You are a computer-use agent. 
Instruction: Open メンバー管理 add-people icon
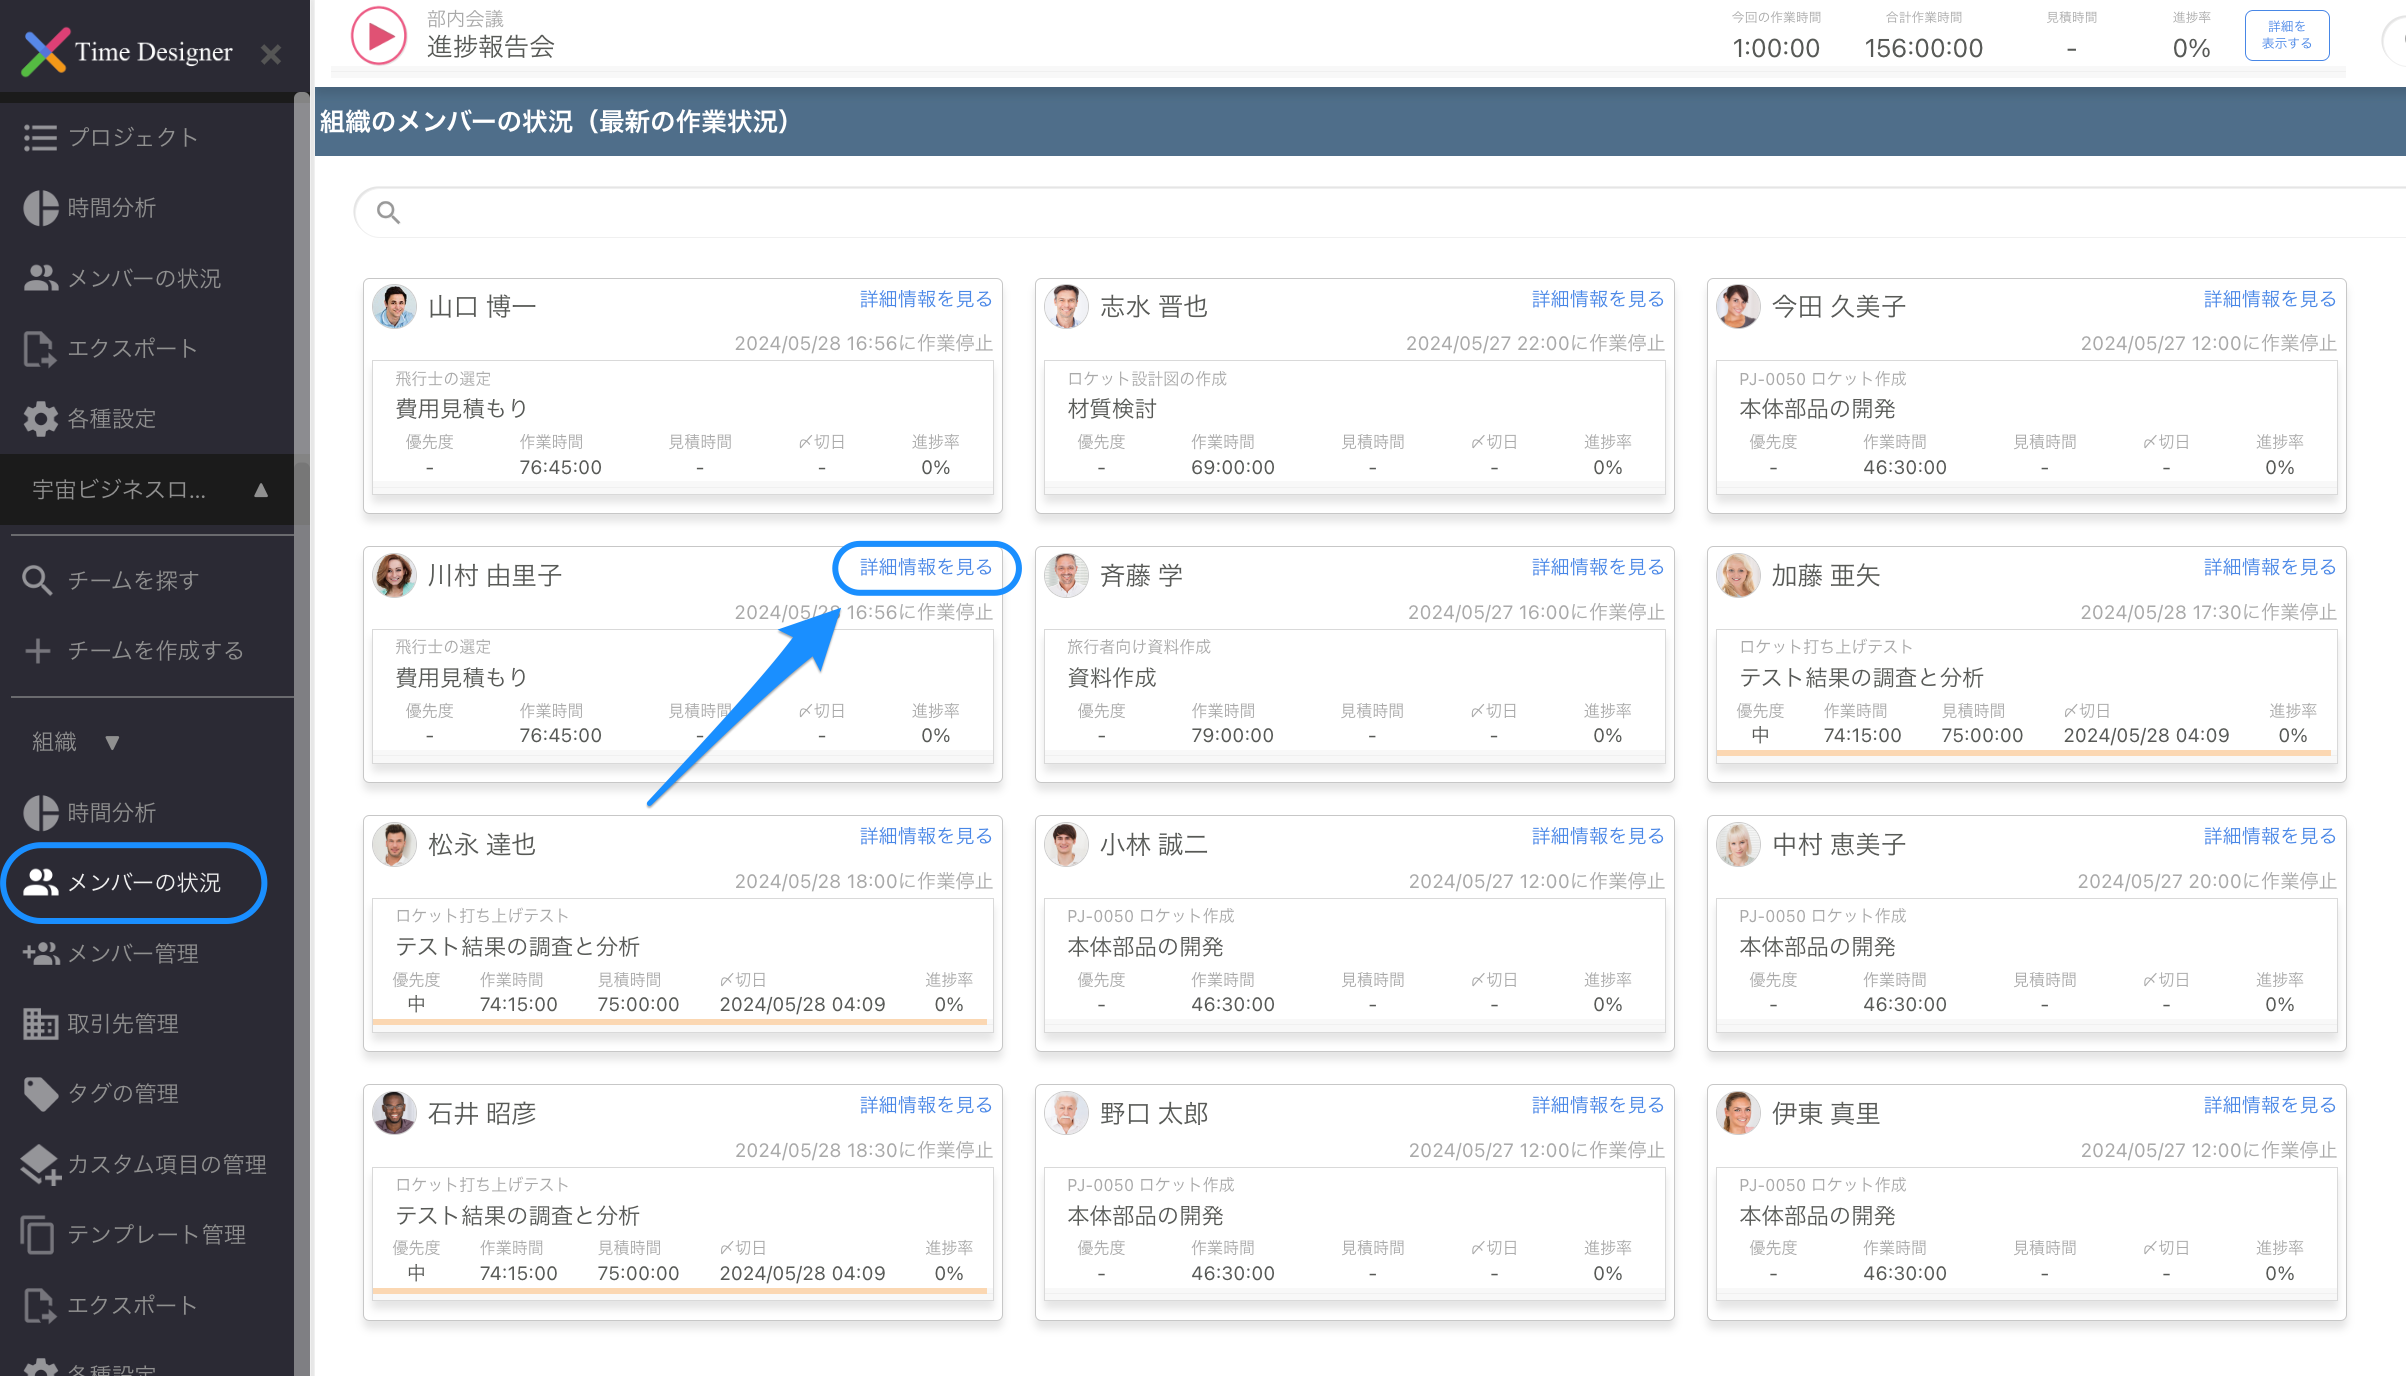pyautogui.click(x=40, y=954)
